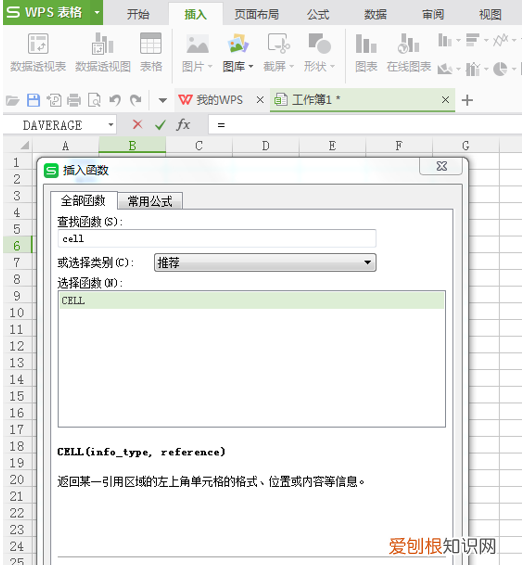Click the Open folder icon in quick toolbar
The image size is (522, 565).
(13, 100)
